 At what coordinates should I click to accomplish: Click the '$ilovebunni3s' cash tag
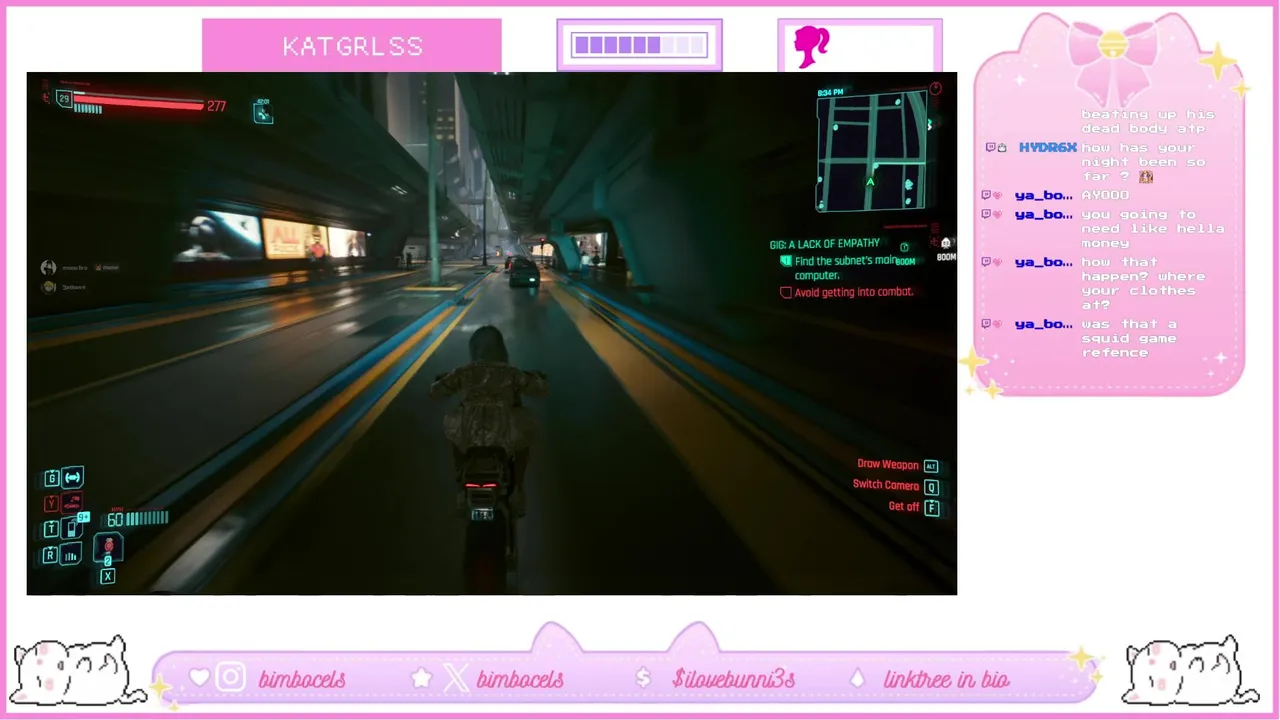pos(734,679)
